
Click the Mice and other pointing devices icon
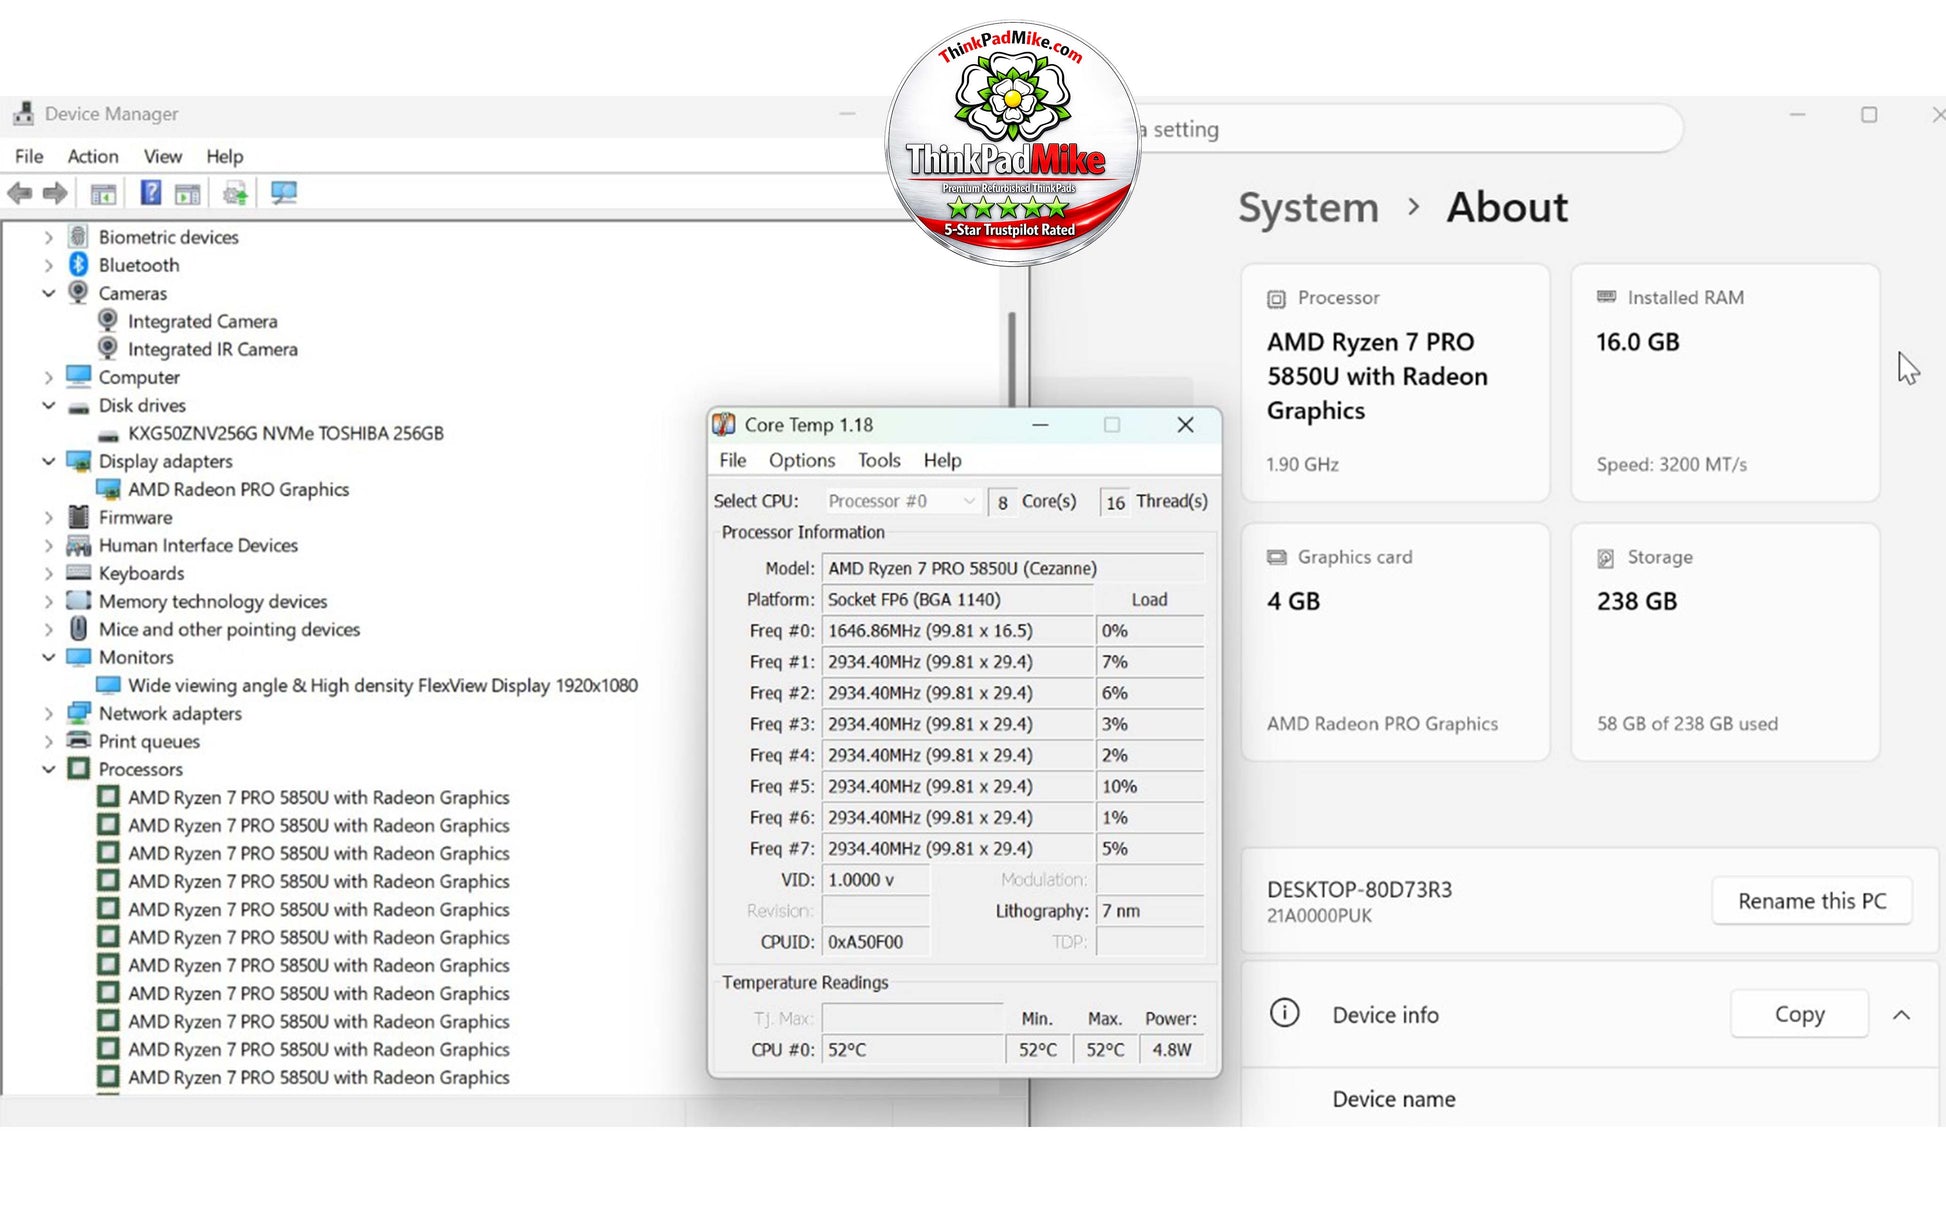78,629
